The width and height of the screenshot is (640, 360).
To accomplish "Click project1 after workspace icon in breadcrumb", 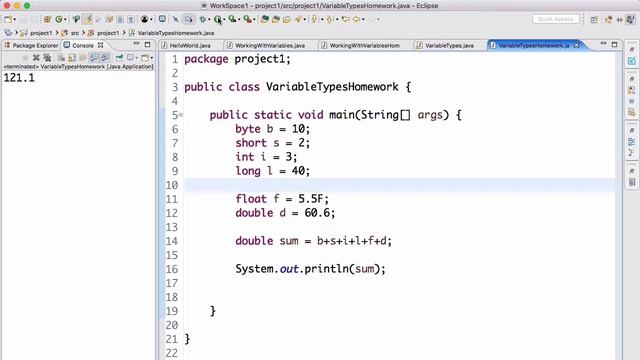I will [41, 33].
